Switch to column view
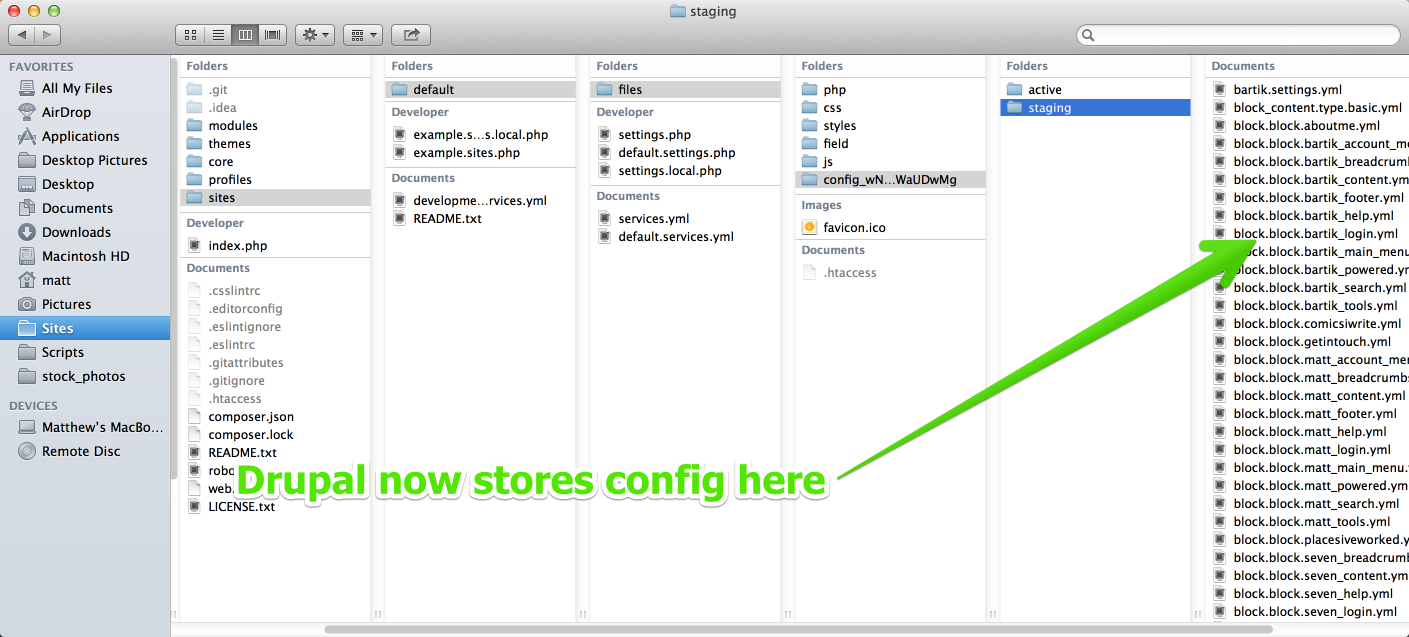The image size is (1409, 637). click(245, 35)
